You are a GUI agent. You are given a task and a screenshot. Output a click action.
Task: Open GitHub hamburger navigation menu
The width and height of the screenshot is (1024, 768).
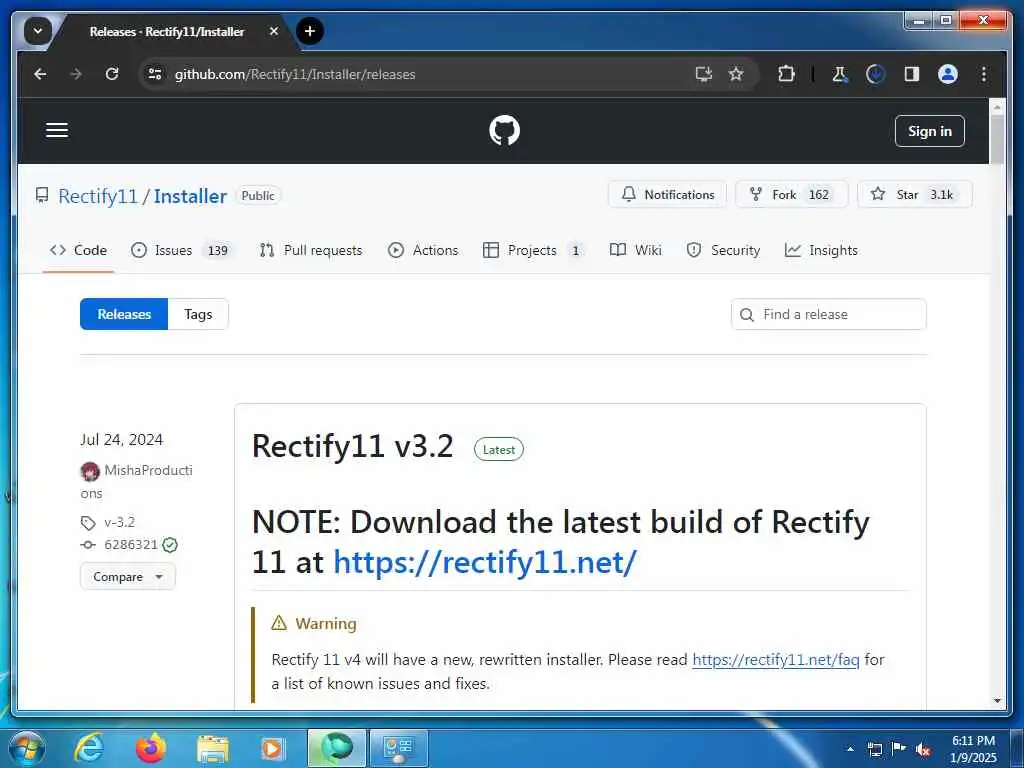coord(57,130)
